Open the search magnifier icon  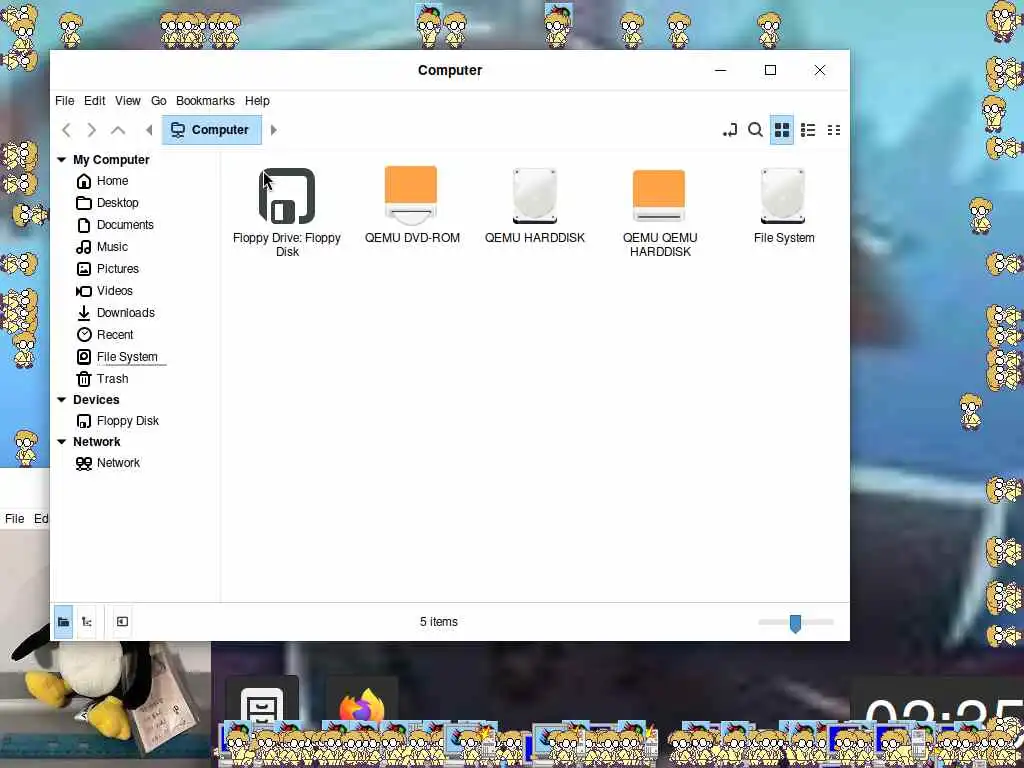coord(756,130)
